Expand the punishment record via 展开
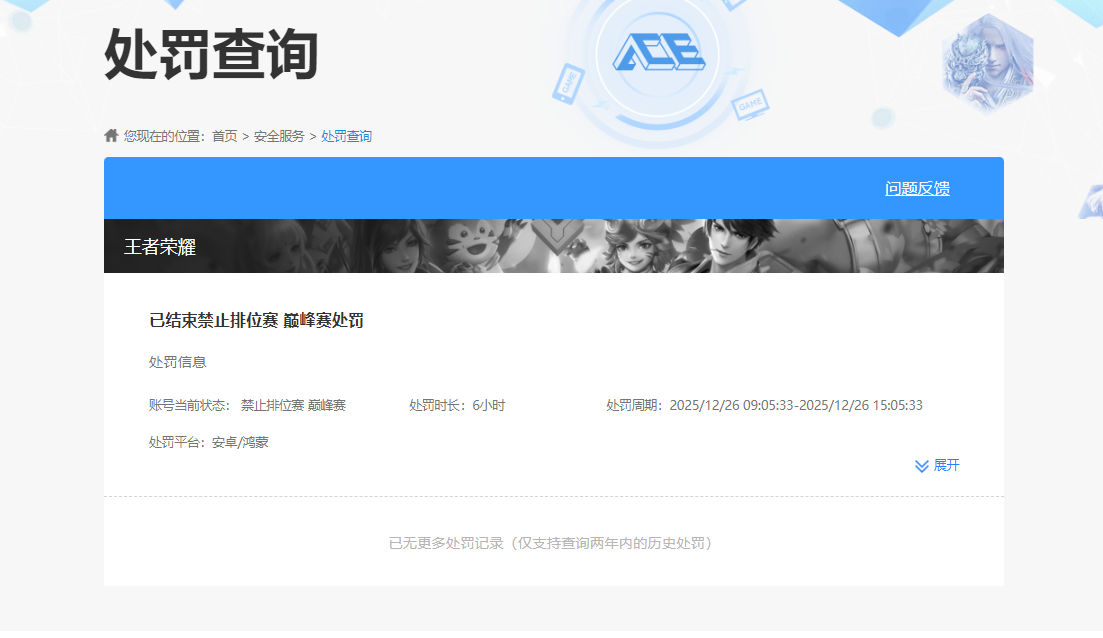The image size is (1103, 638). point(945,464)
